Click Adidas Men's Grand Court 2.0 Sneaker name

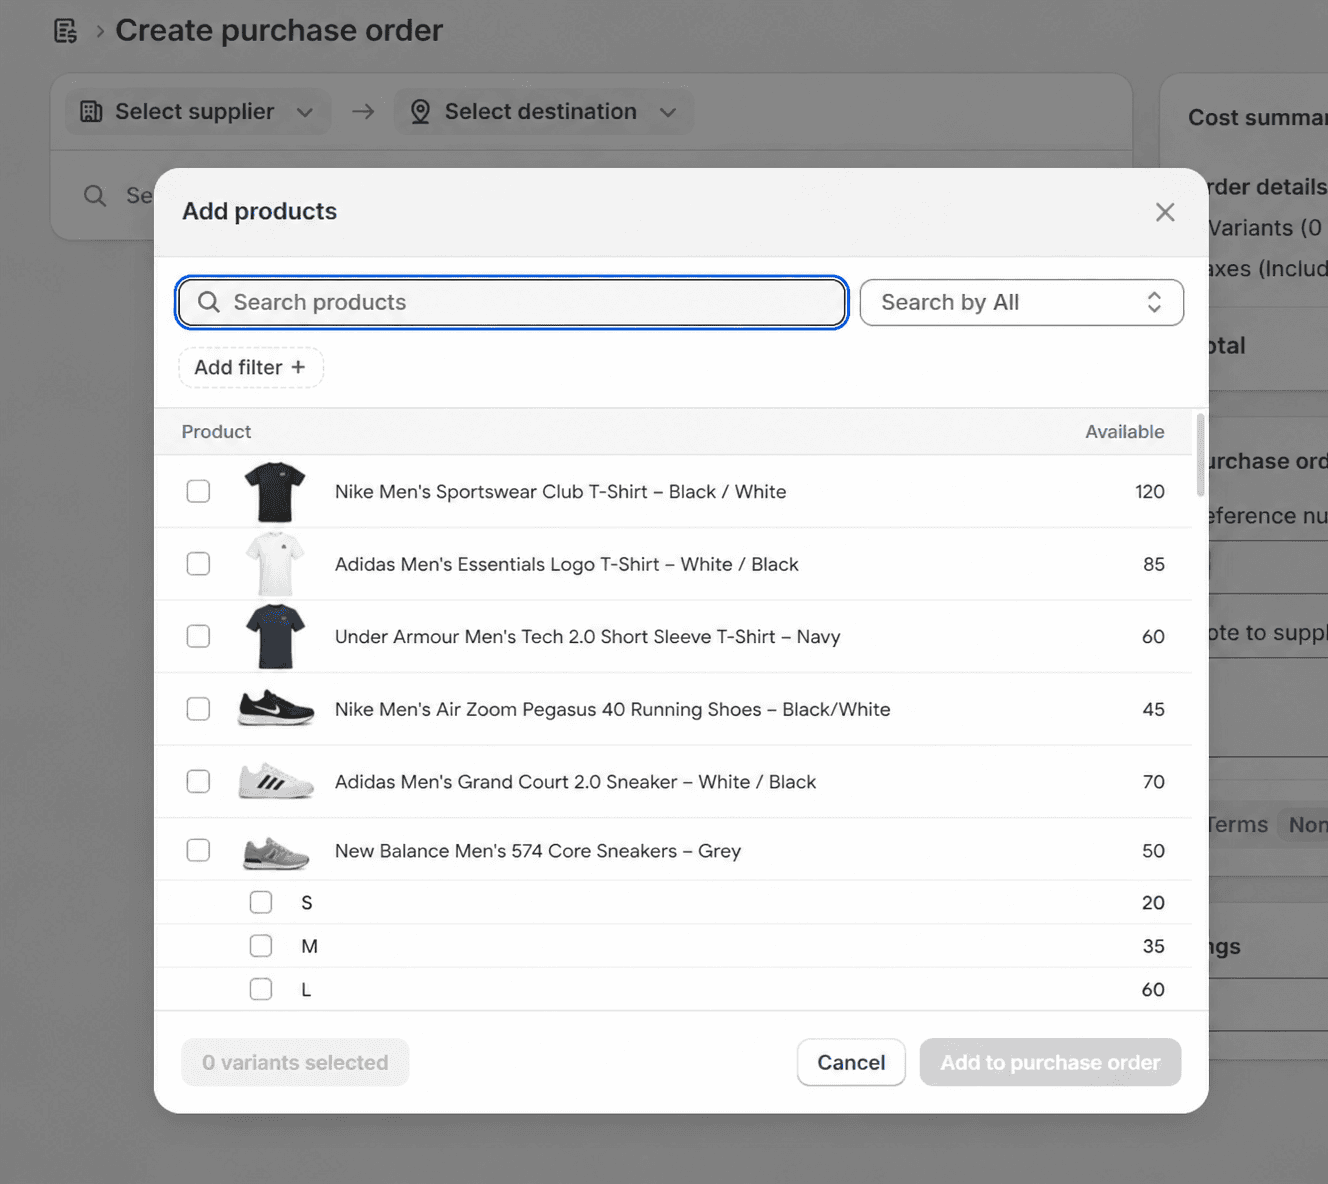[575, 781]
